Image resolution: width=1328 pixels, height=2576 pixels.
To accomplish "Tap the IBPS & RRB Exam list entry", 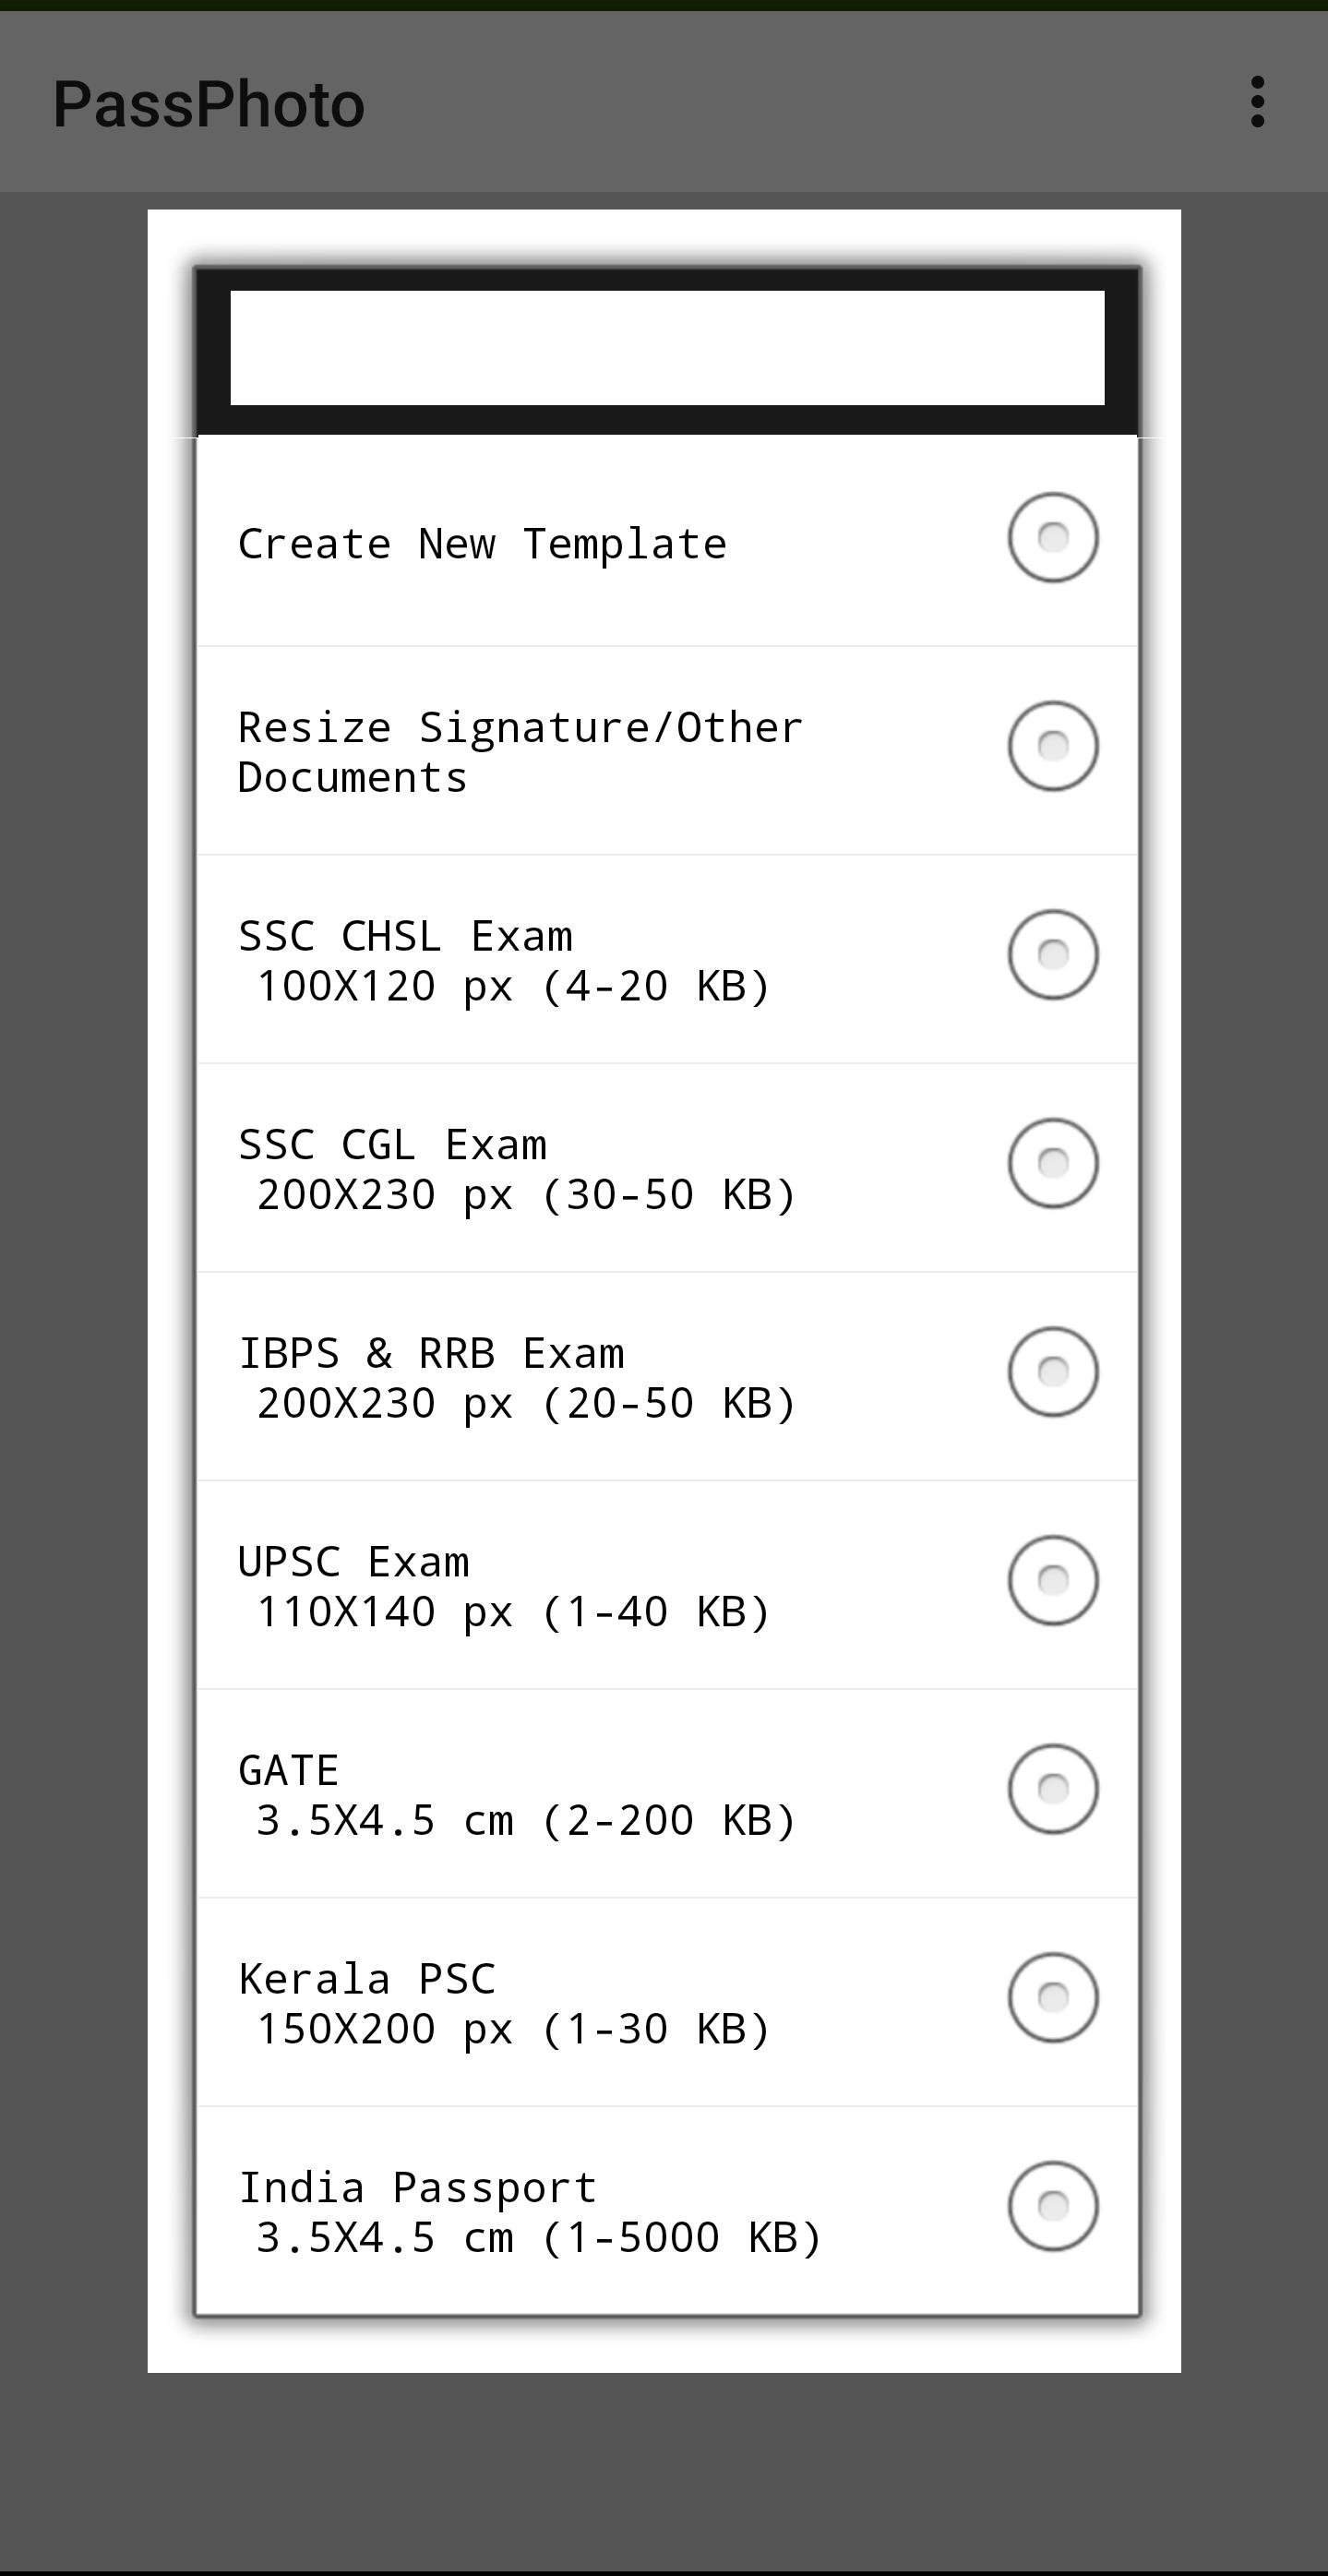I will click(x=516, y=1379).
